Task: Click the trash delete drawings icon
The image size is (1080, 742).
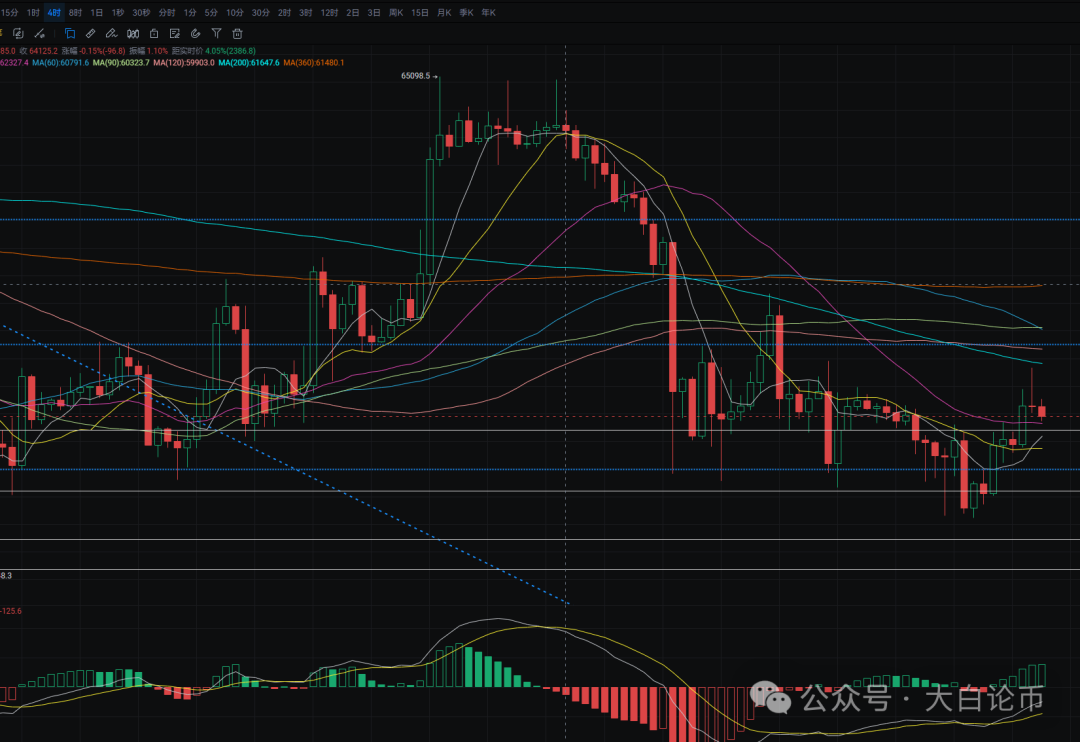Action: (x=238, y=33)
